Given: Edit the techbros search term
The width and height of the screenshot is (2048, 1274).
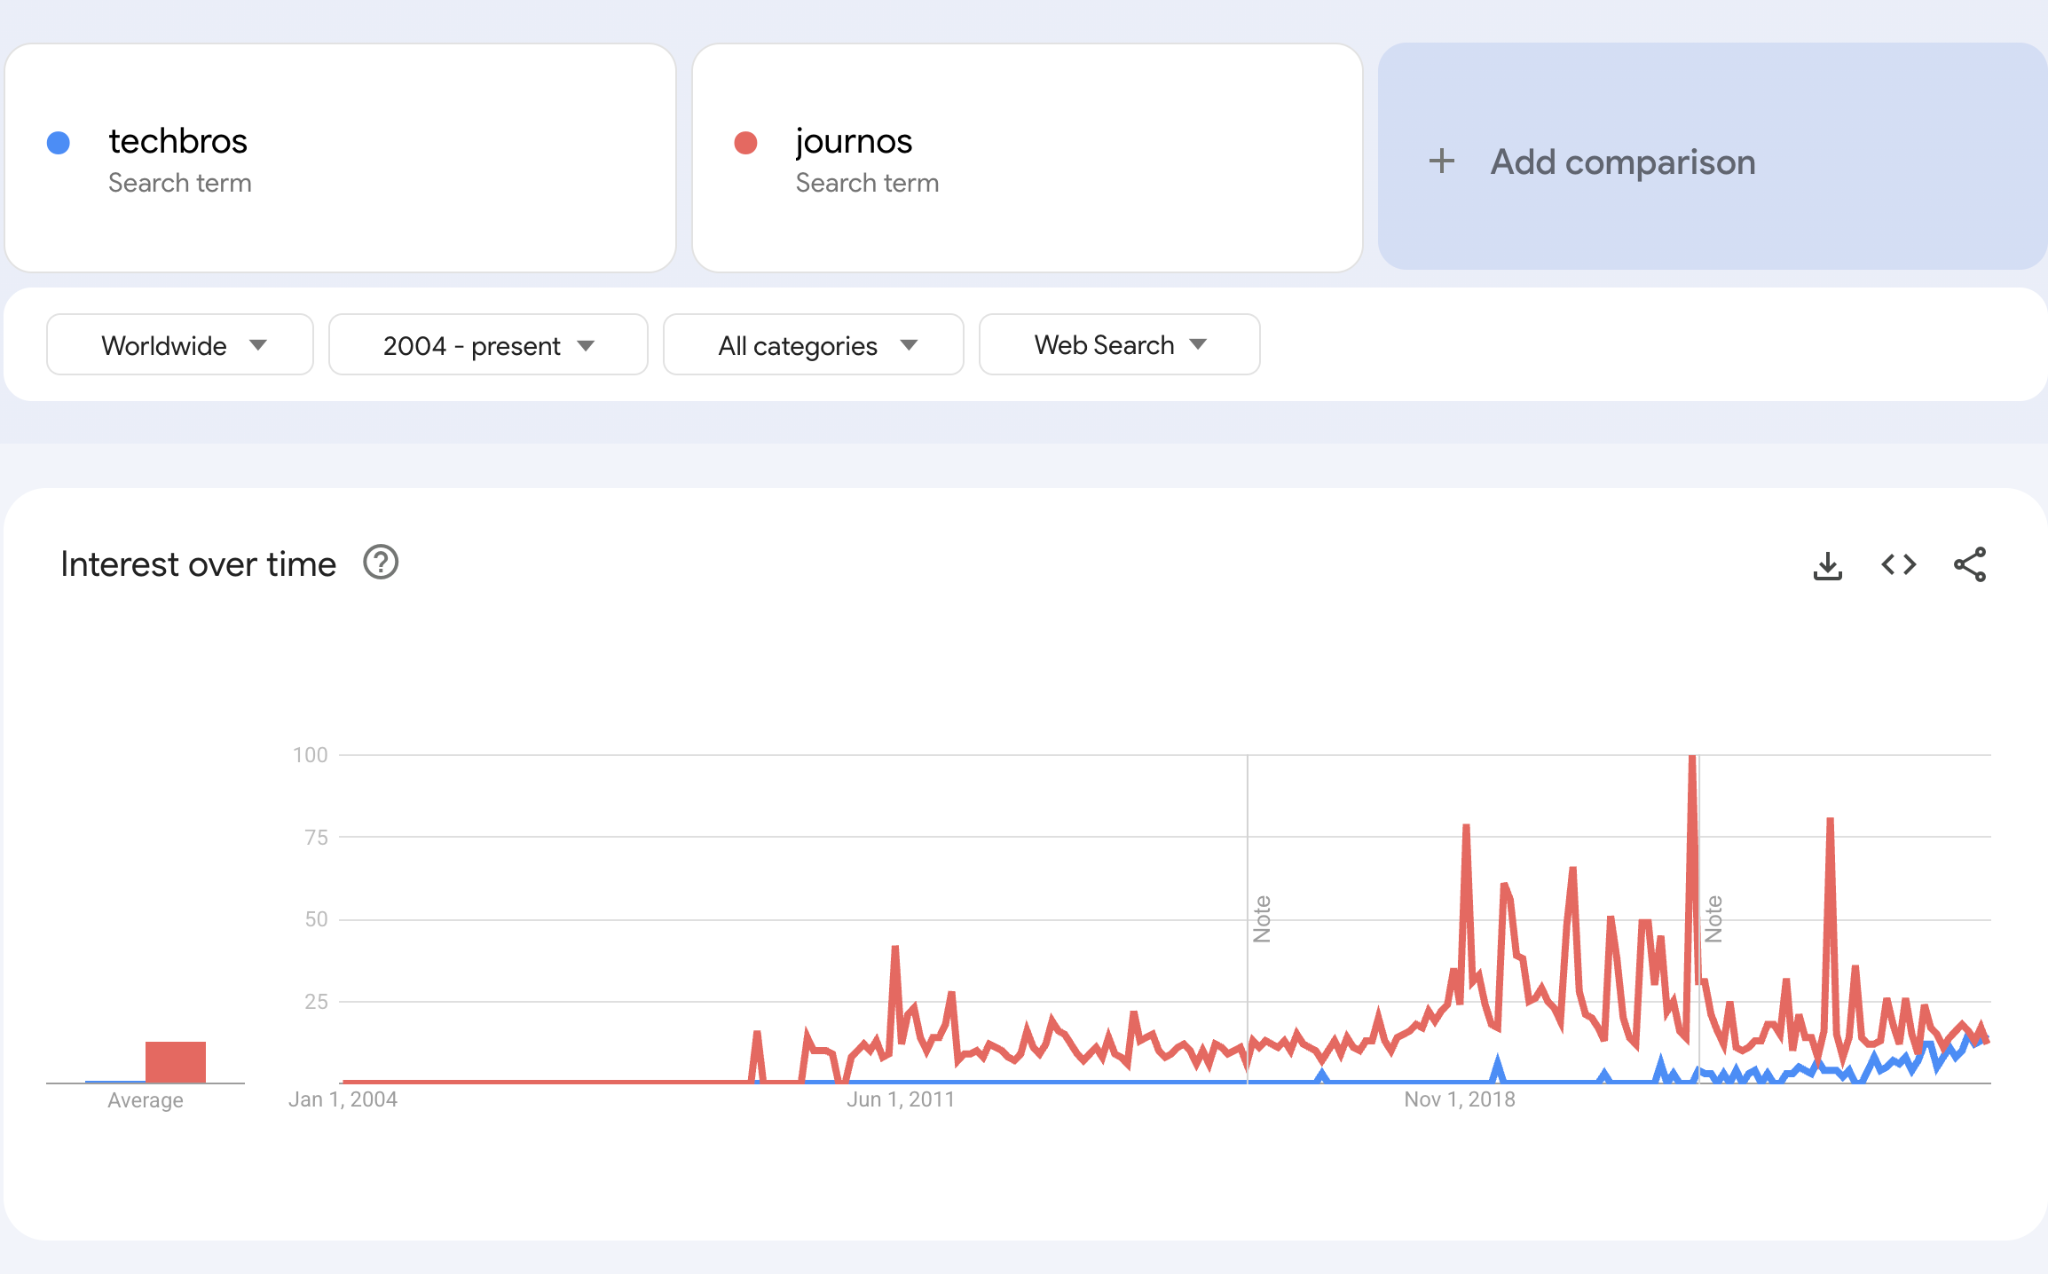Looking at the screenshot, I should (x=178, y=142).
